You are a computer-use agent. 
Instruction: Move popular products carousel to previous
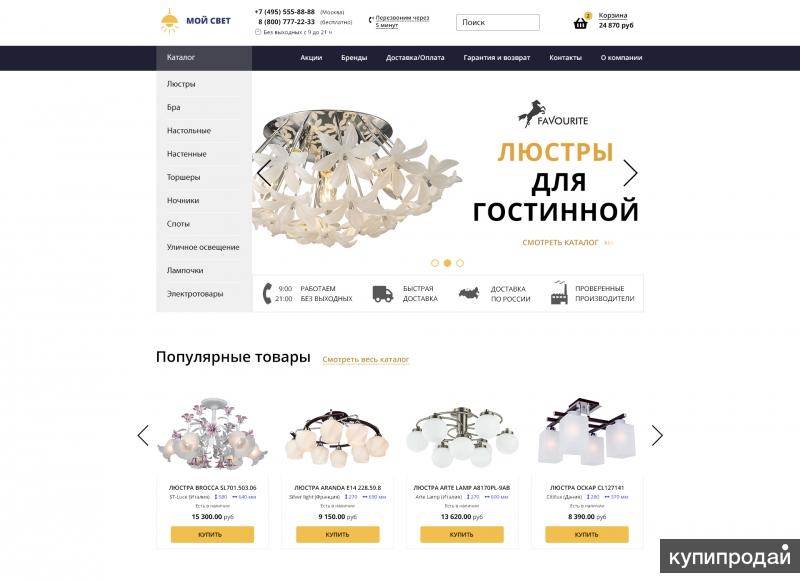[143, 436]
